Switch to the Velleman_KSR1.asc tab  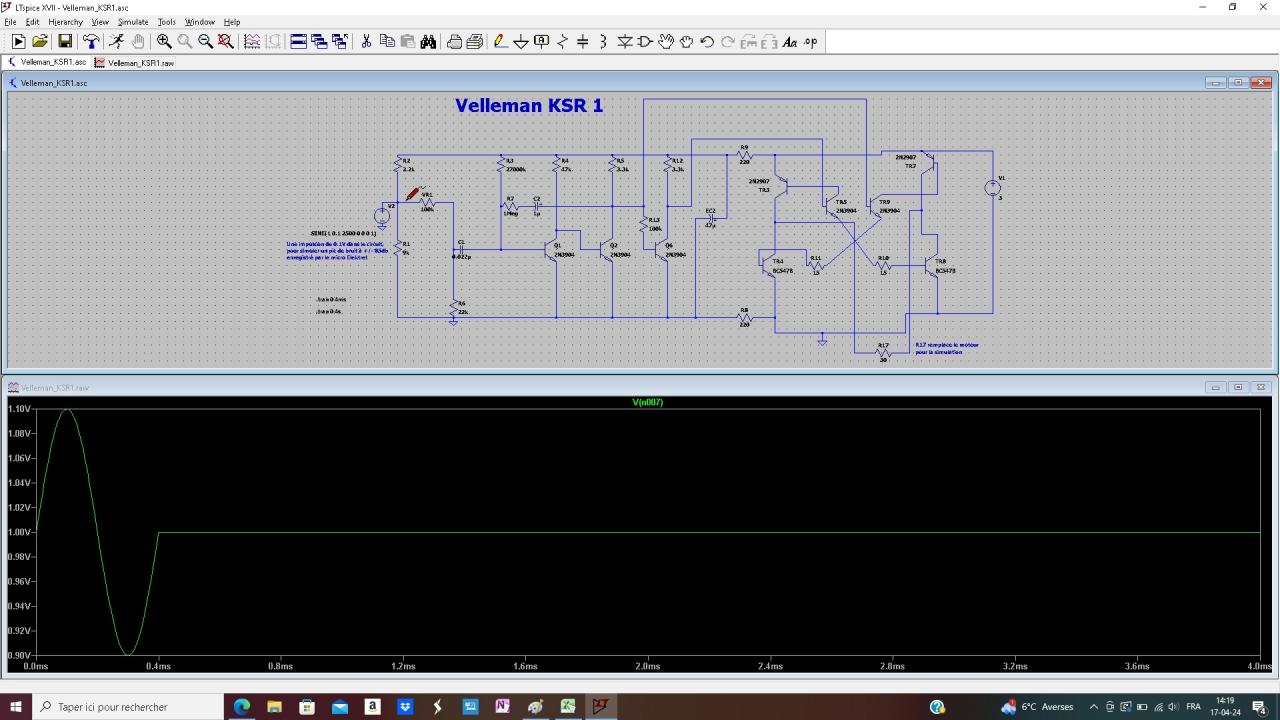(x=47, y=62)
